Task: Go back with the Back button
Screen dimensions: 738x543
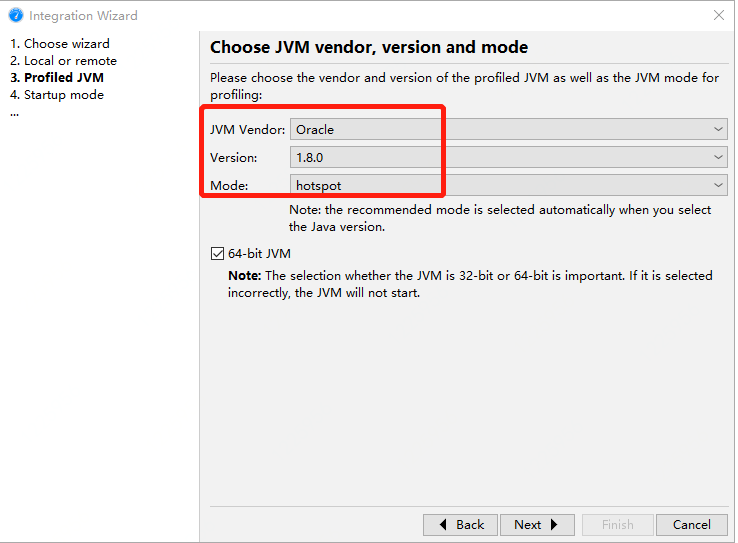Action: pyautogui.click(x=460, y=525)
